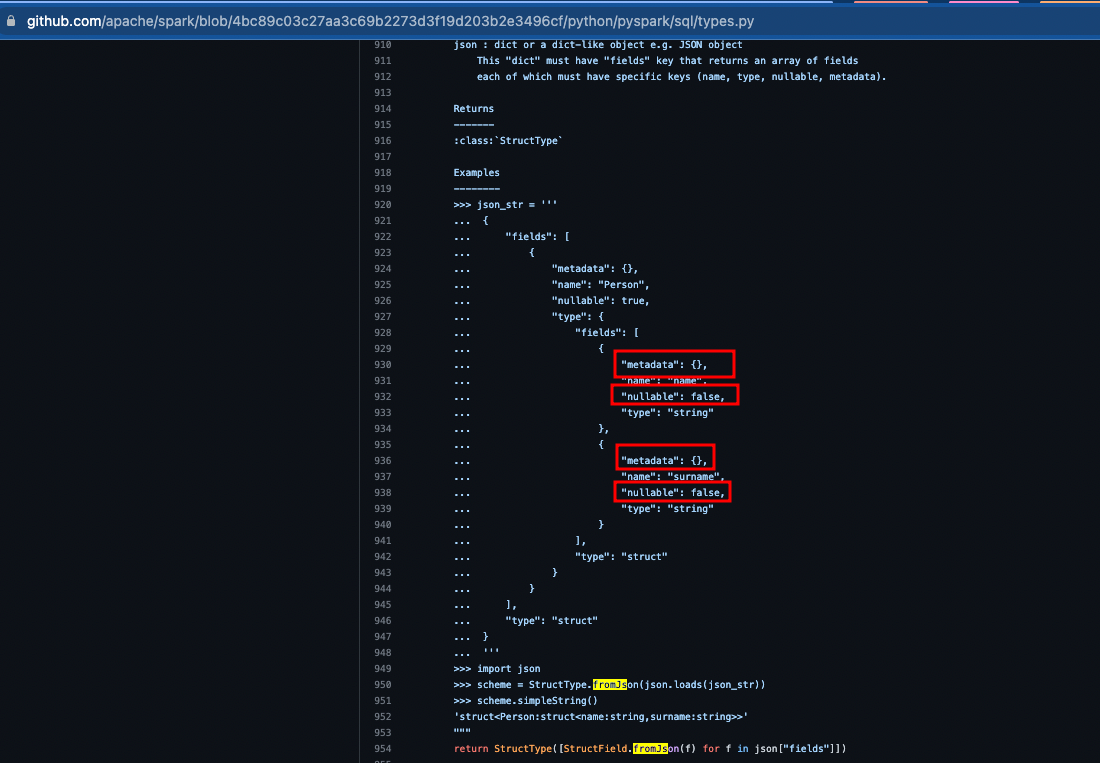Click '"type": "struct"' on line 946
The image size is (1100, 763).
(x=551, y=621)
